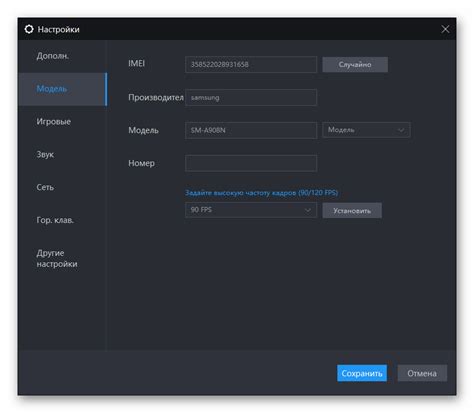
Task: Expand the Модель preset dropdown
Action: pyautogui.click(x=366, y=130)
